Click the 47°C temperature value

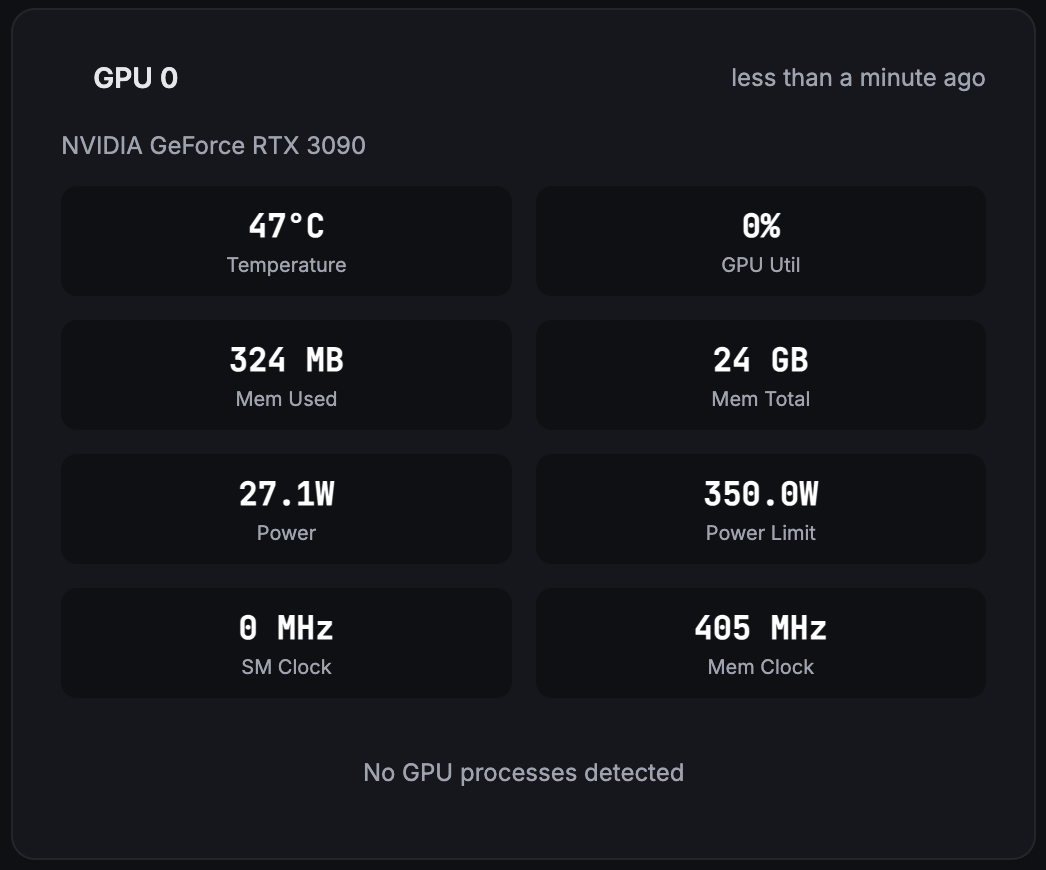click(286, 226)
